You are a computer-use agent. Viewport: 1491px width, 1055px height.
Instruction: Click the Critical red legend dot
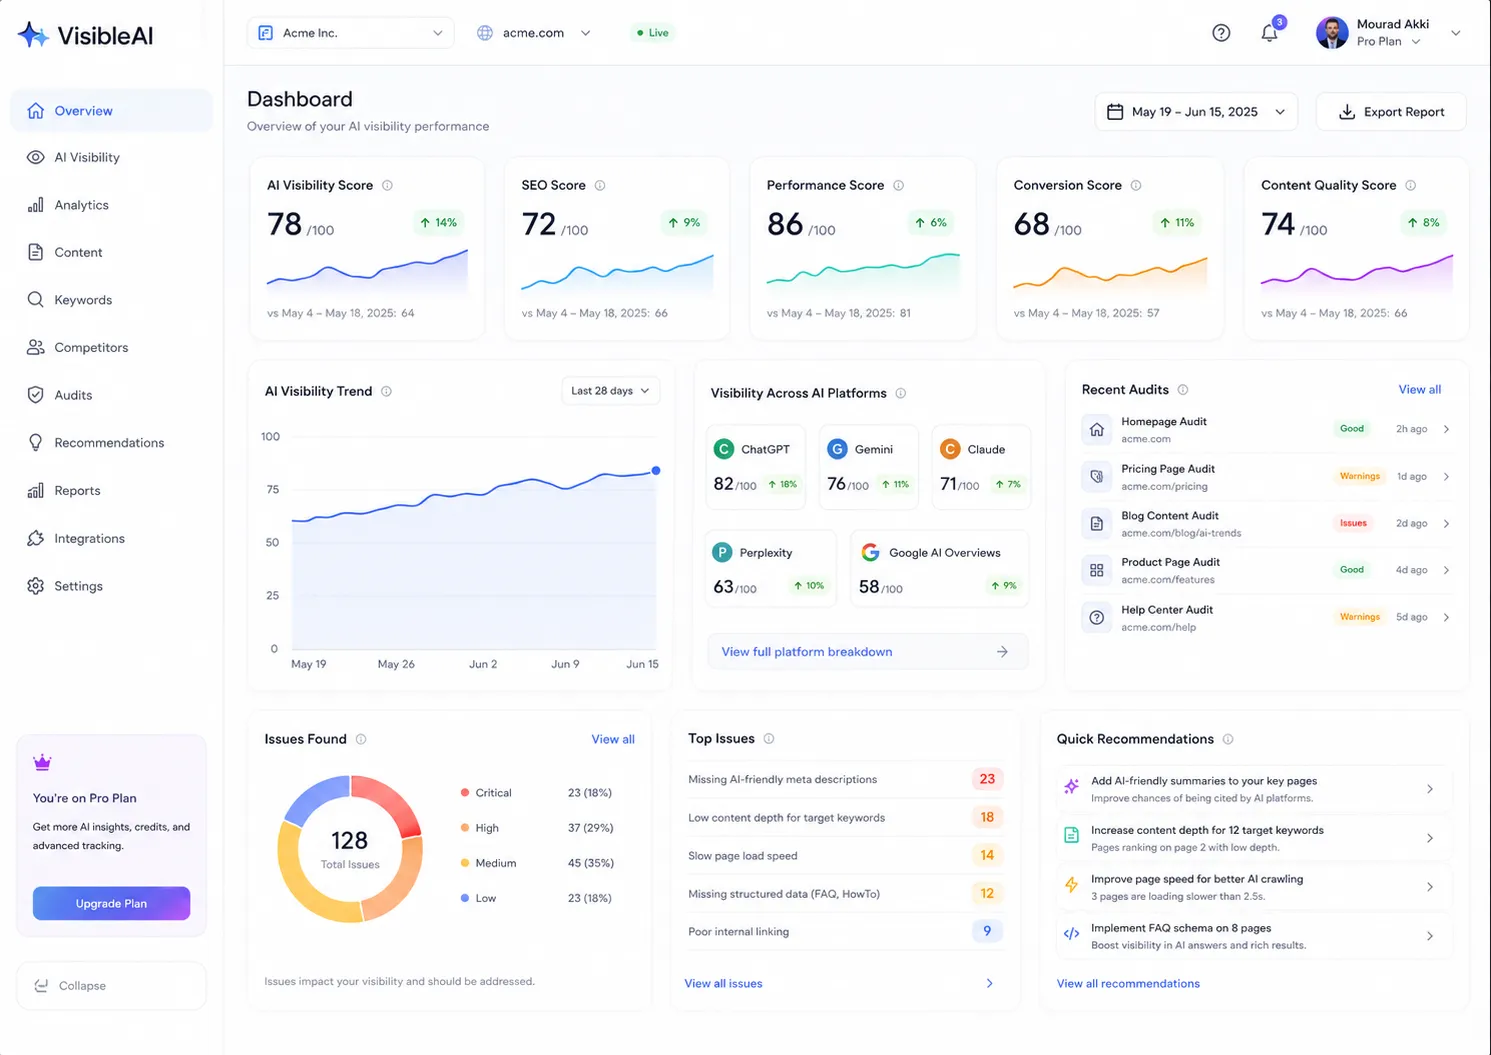pos(465,793)
